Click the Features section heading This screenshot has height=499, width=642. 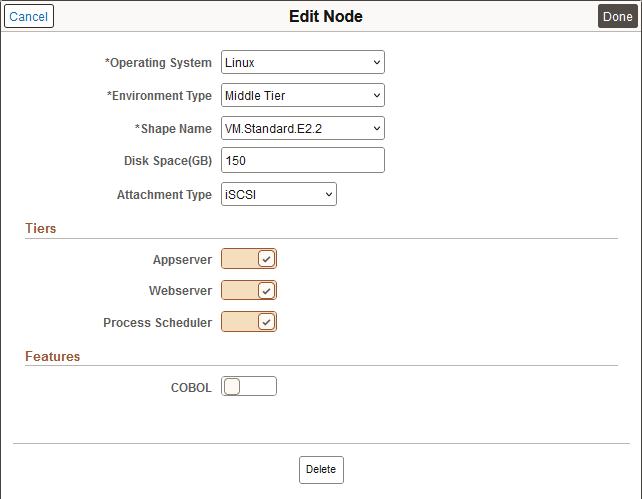pos(52,356)
